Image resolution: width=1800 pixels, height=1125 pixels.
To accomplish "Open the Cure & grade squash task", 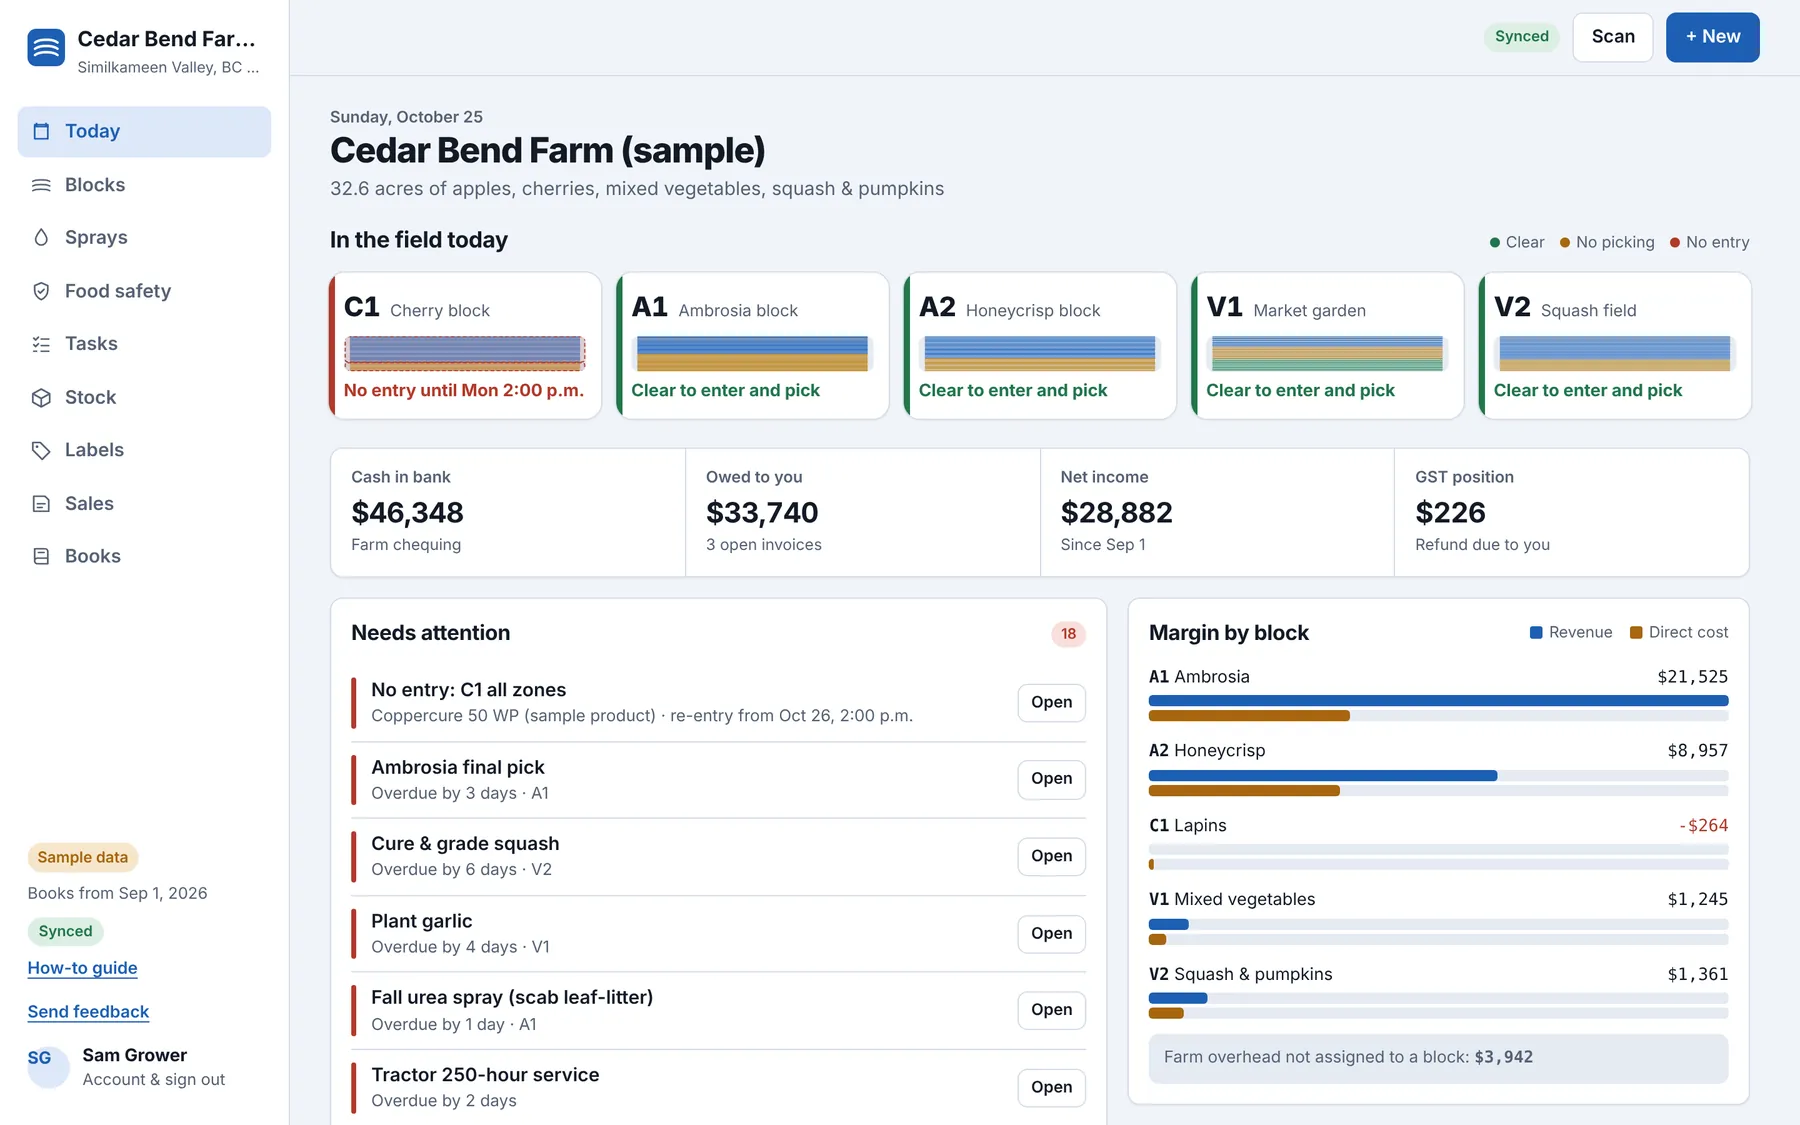I will (1052, 856).
